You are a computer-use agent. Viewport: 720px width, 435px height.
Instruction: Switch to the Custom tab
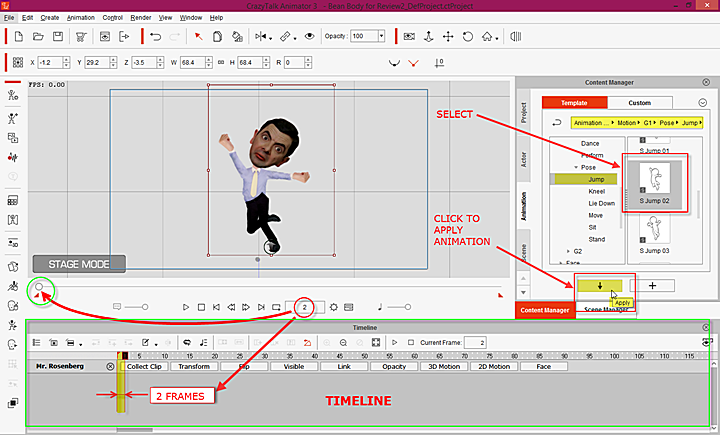[640, 103]
